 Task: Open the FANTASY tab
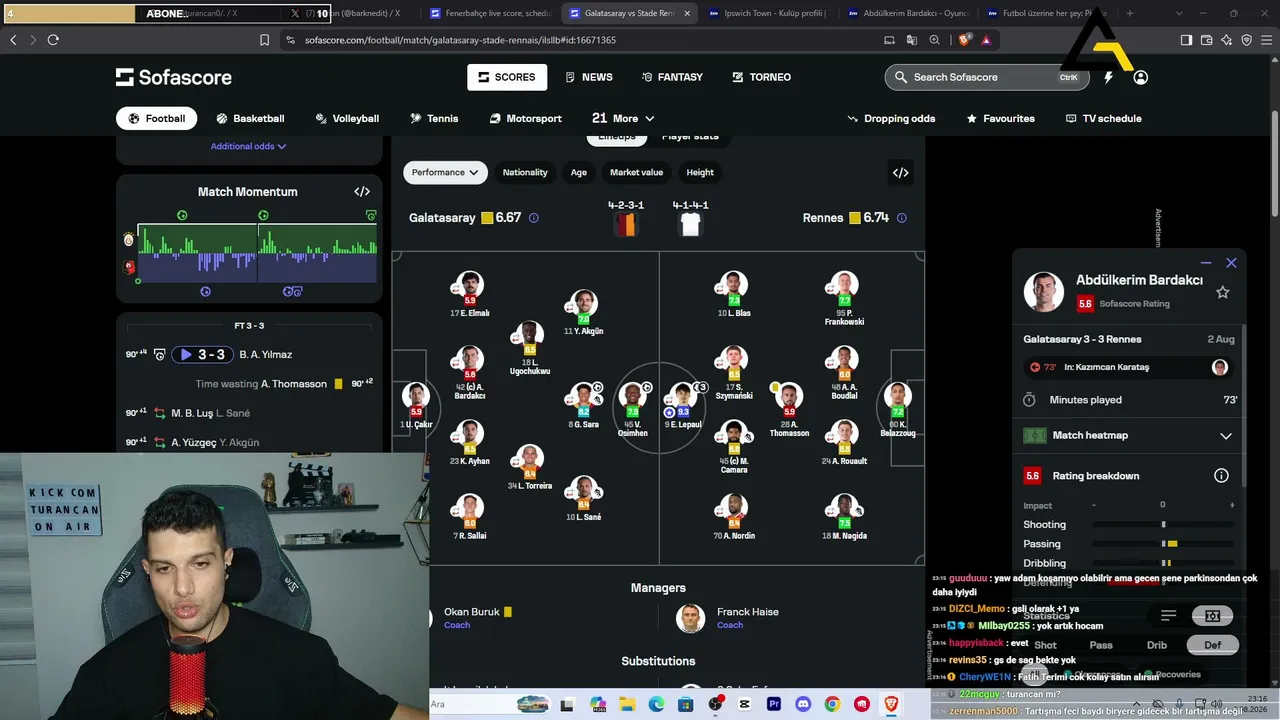point(672,77)
